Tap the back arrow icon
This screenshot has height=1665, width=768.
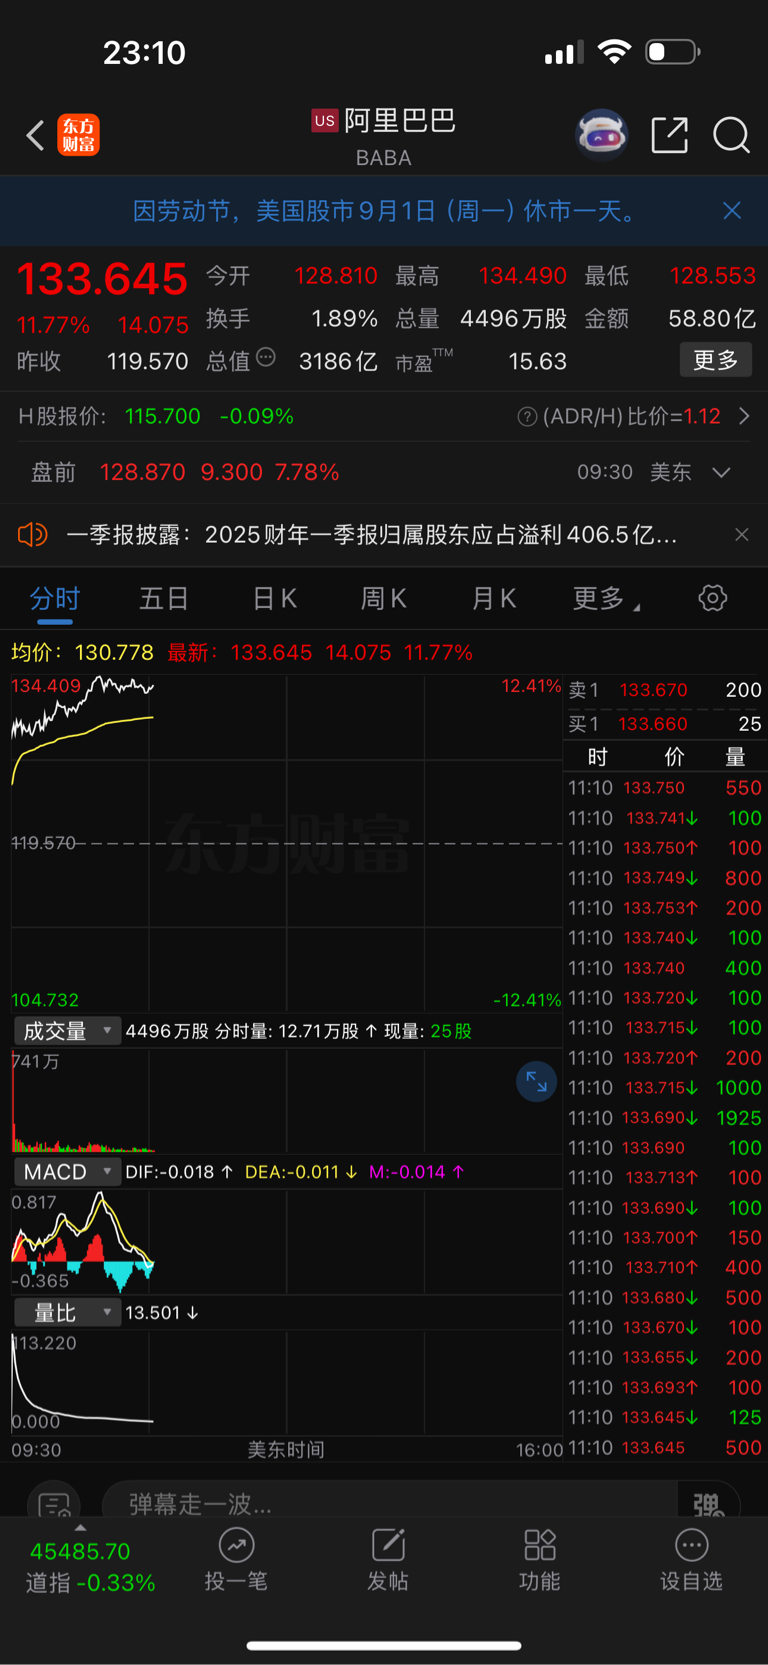coord(35,135)
